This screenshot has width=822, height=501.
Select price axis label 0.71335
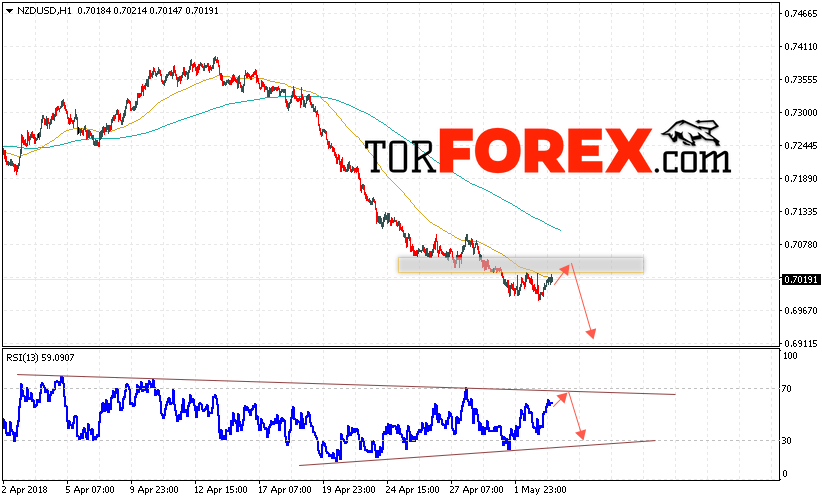801,212
